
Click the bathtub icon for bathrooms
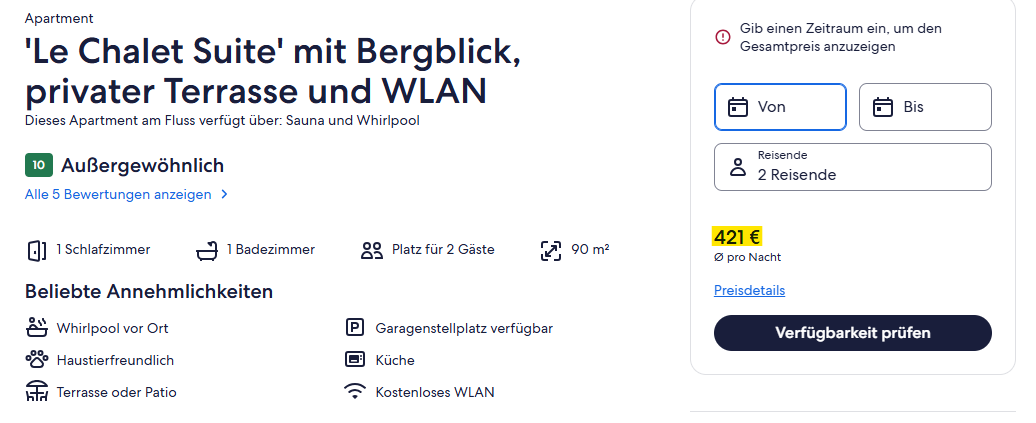tap(207, 250)
